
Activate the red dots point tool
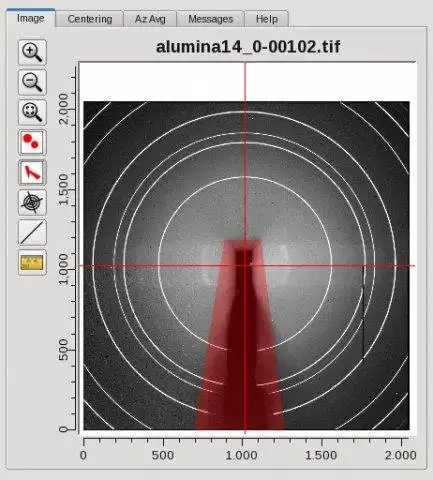[x=32, y=142]
